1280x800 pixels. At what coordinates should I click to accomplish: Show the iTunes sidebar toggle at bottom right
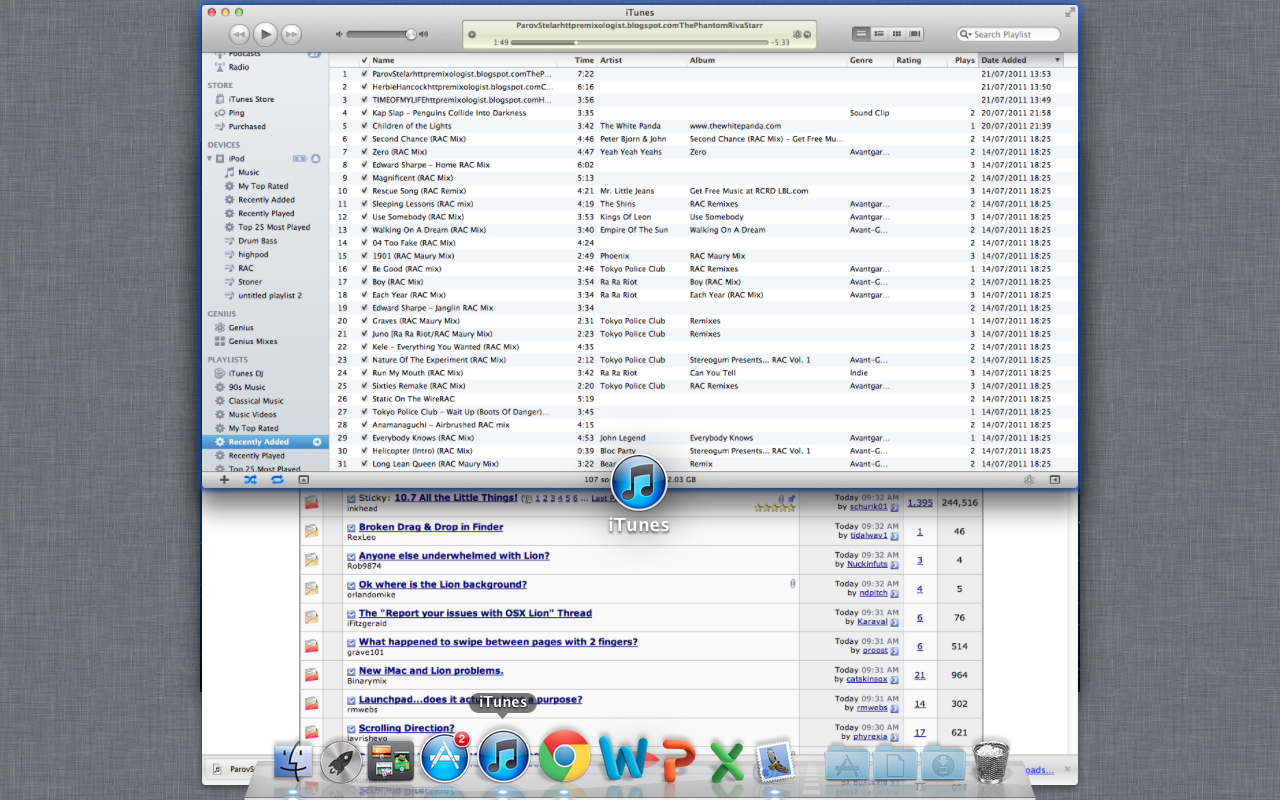pos(1055,479)
